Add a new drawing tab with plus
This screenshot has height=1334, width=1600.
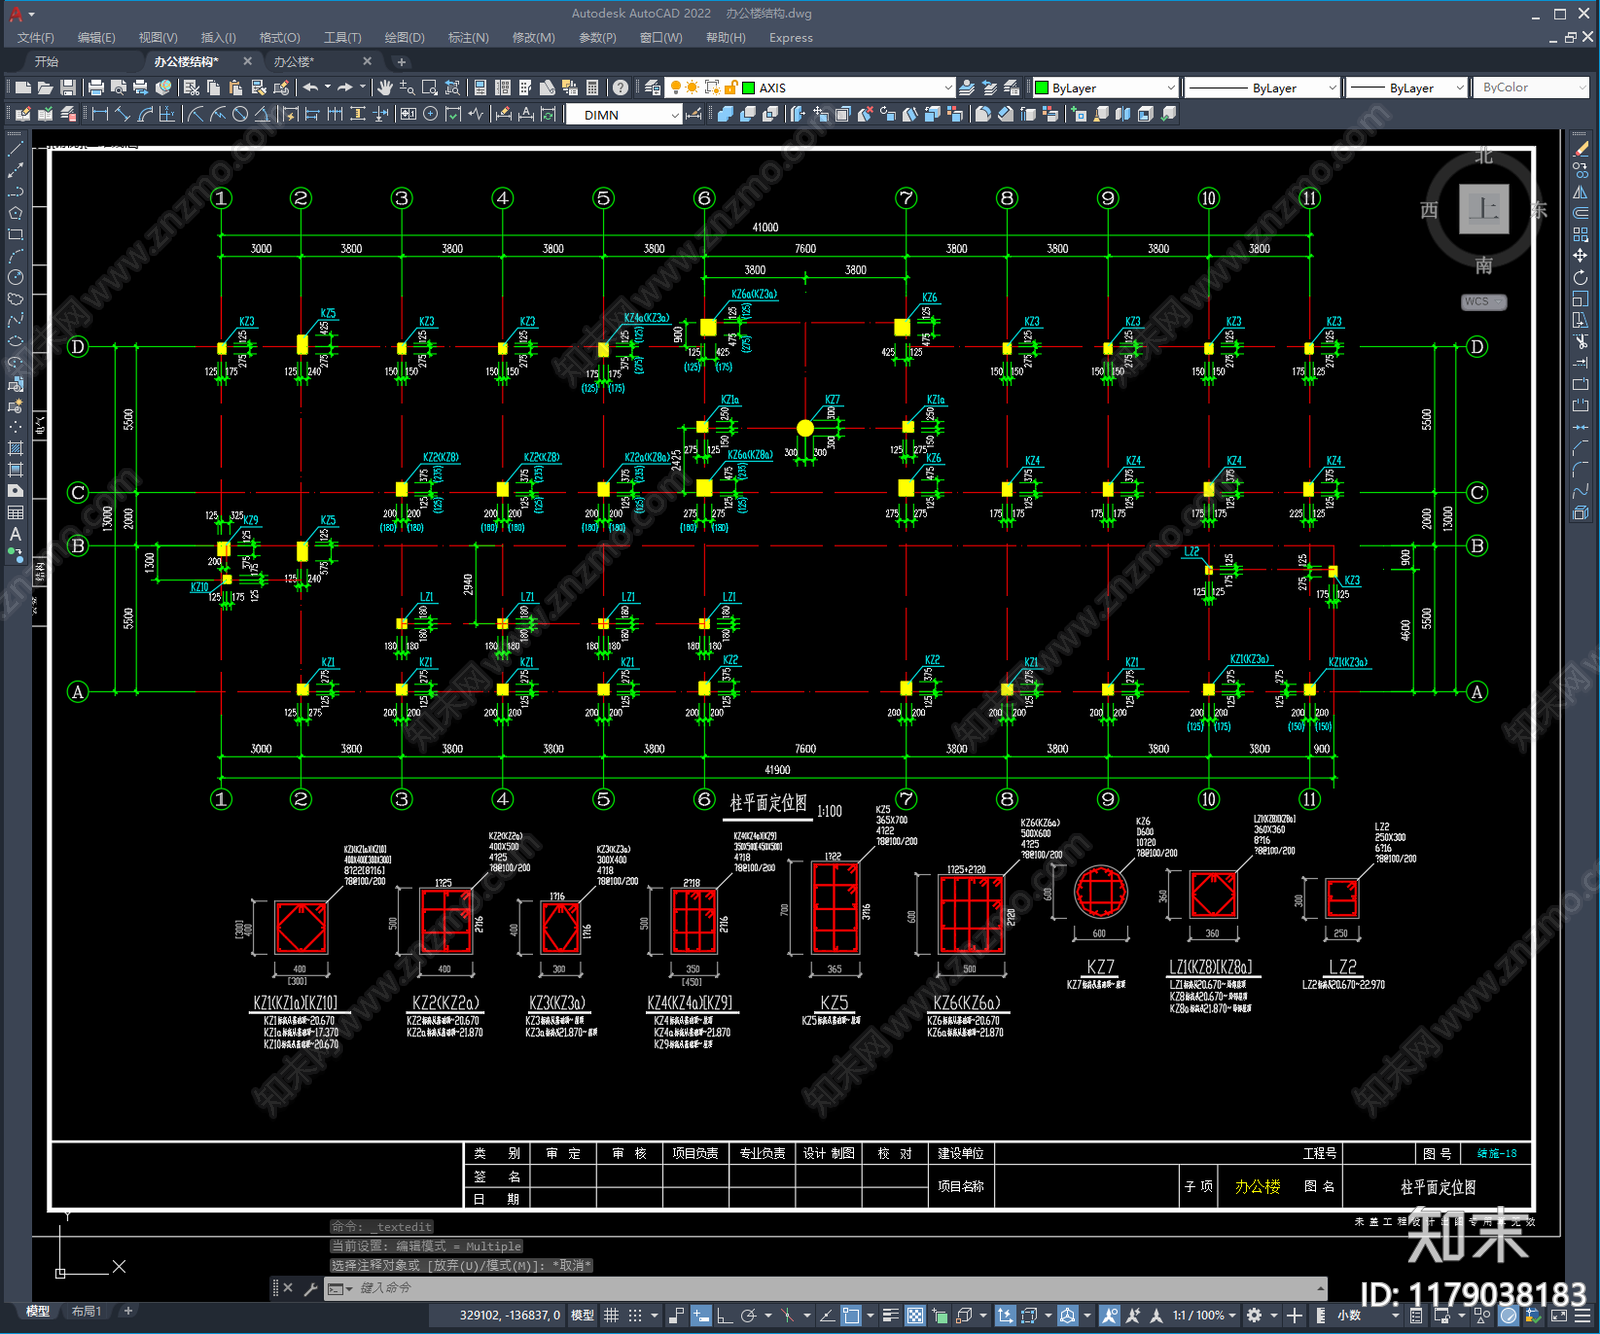pyautogui.click(x=401, y=62)
